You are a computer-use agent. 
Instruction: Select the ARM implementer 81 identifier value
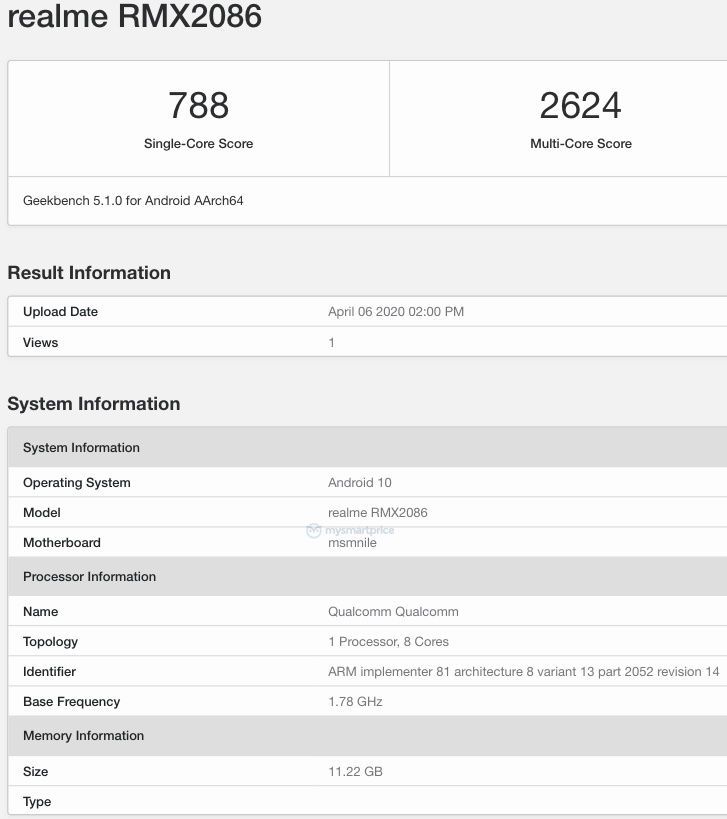[x=524, y=672]
